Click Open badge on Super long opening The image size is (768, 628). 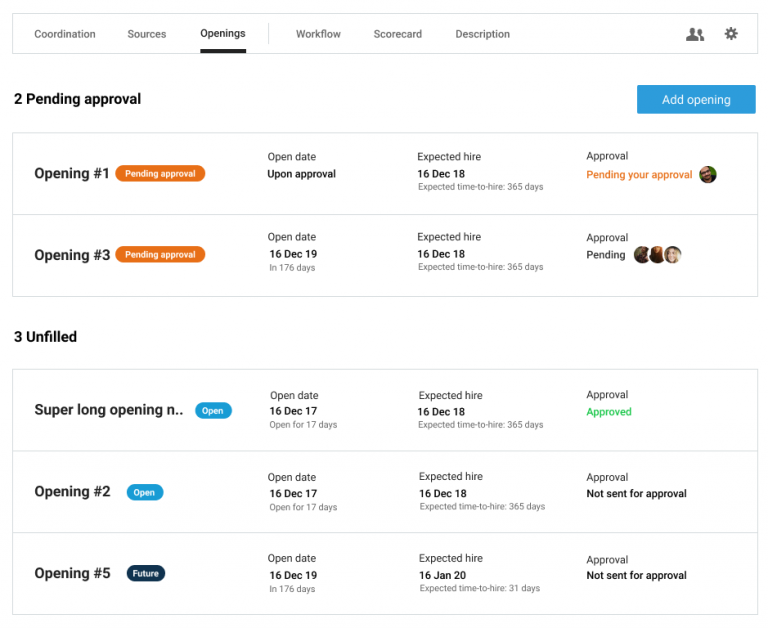213,410
